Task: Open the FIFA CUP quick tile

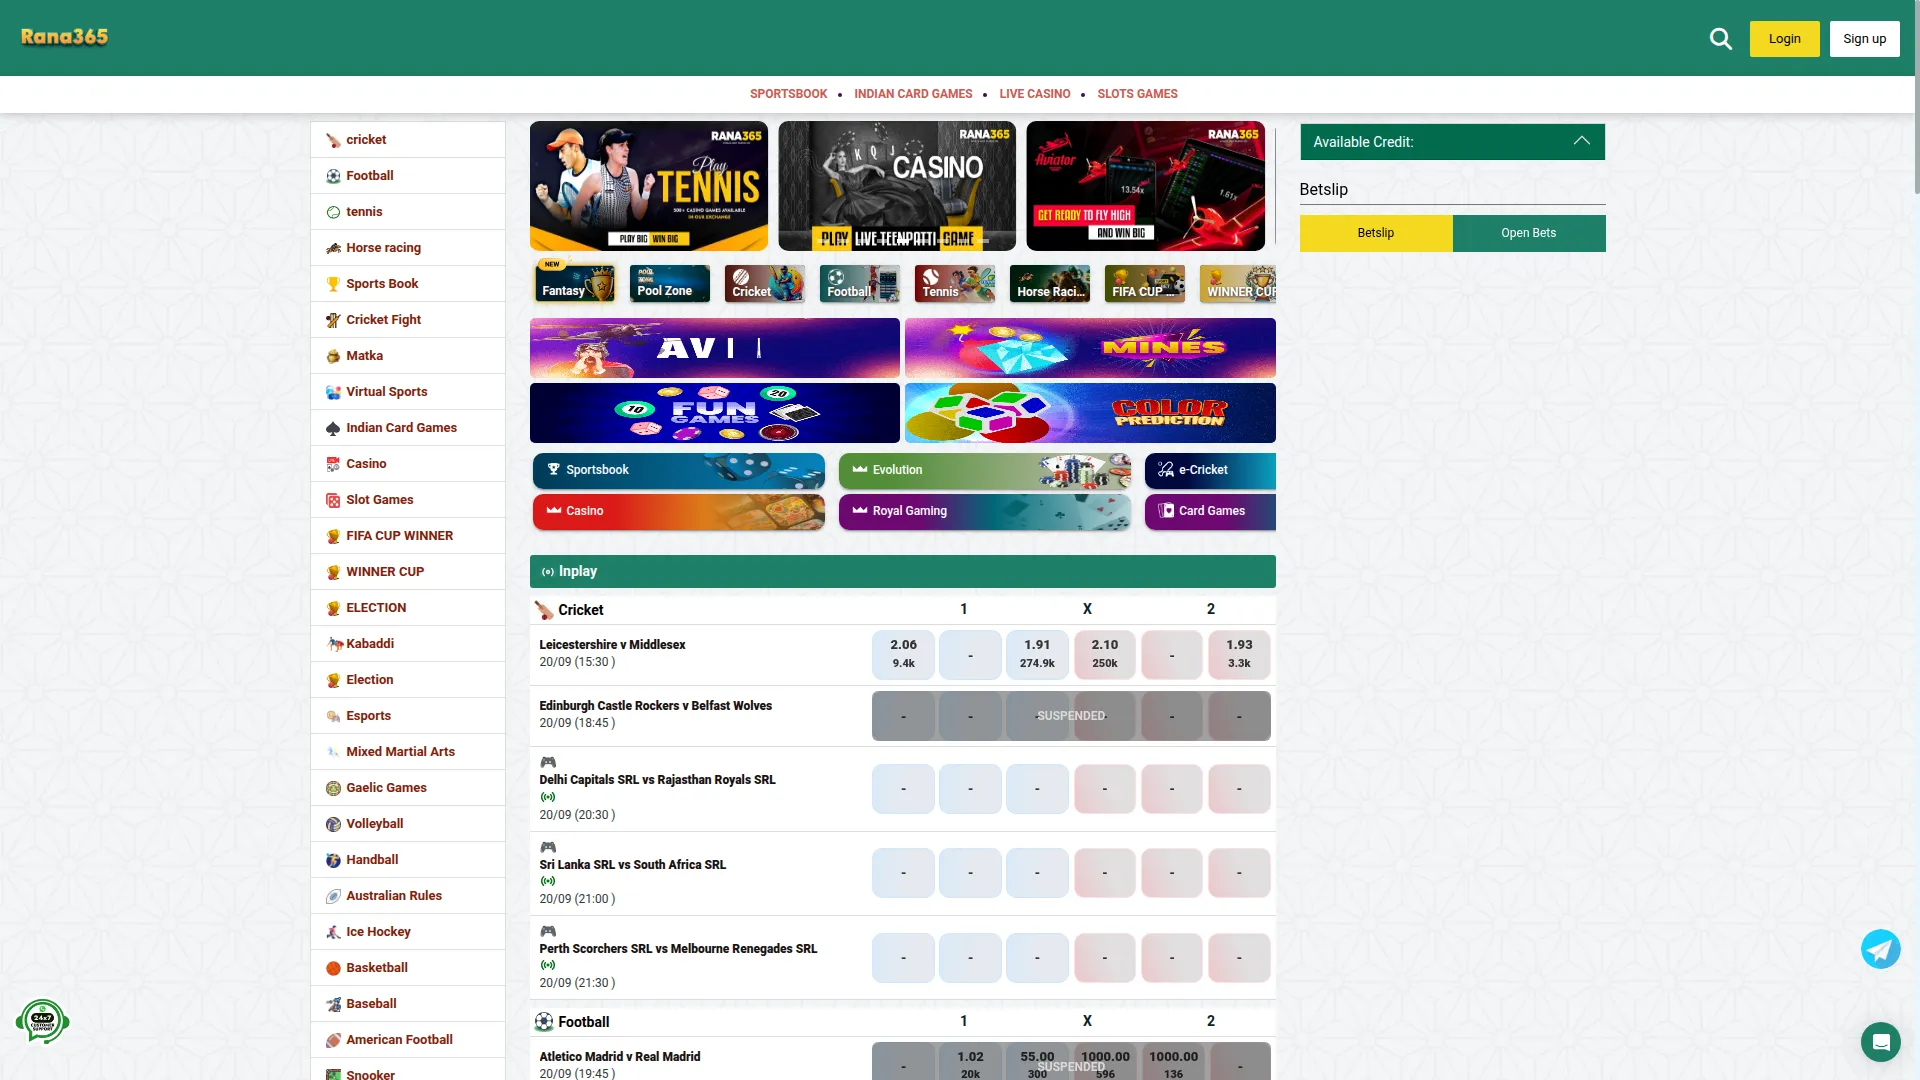Action: [1145, 283]
